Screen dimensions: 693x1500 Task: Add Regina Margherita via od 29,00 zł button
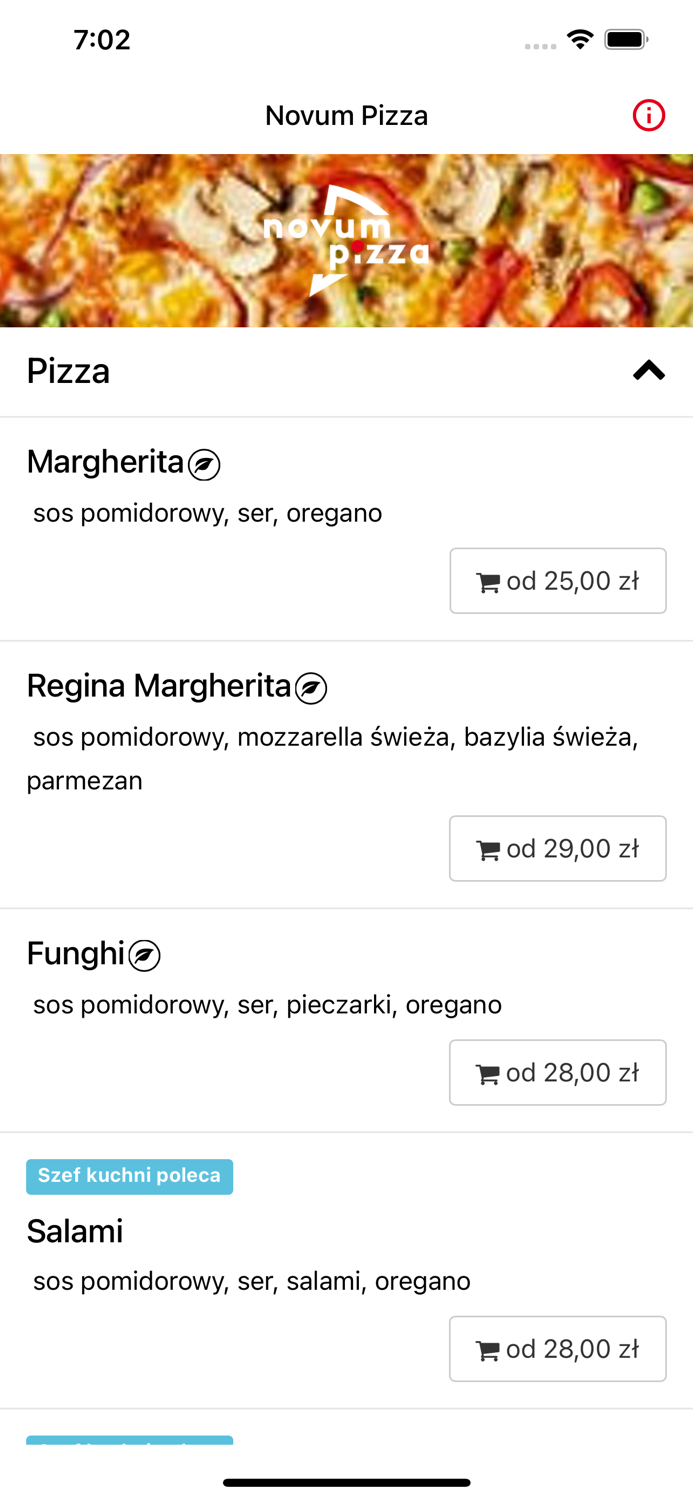pos(557,849)
